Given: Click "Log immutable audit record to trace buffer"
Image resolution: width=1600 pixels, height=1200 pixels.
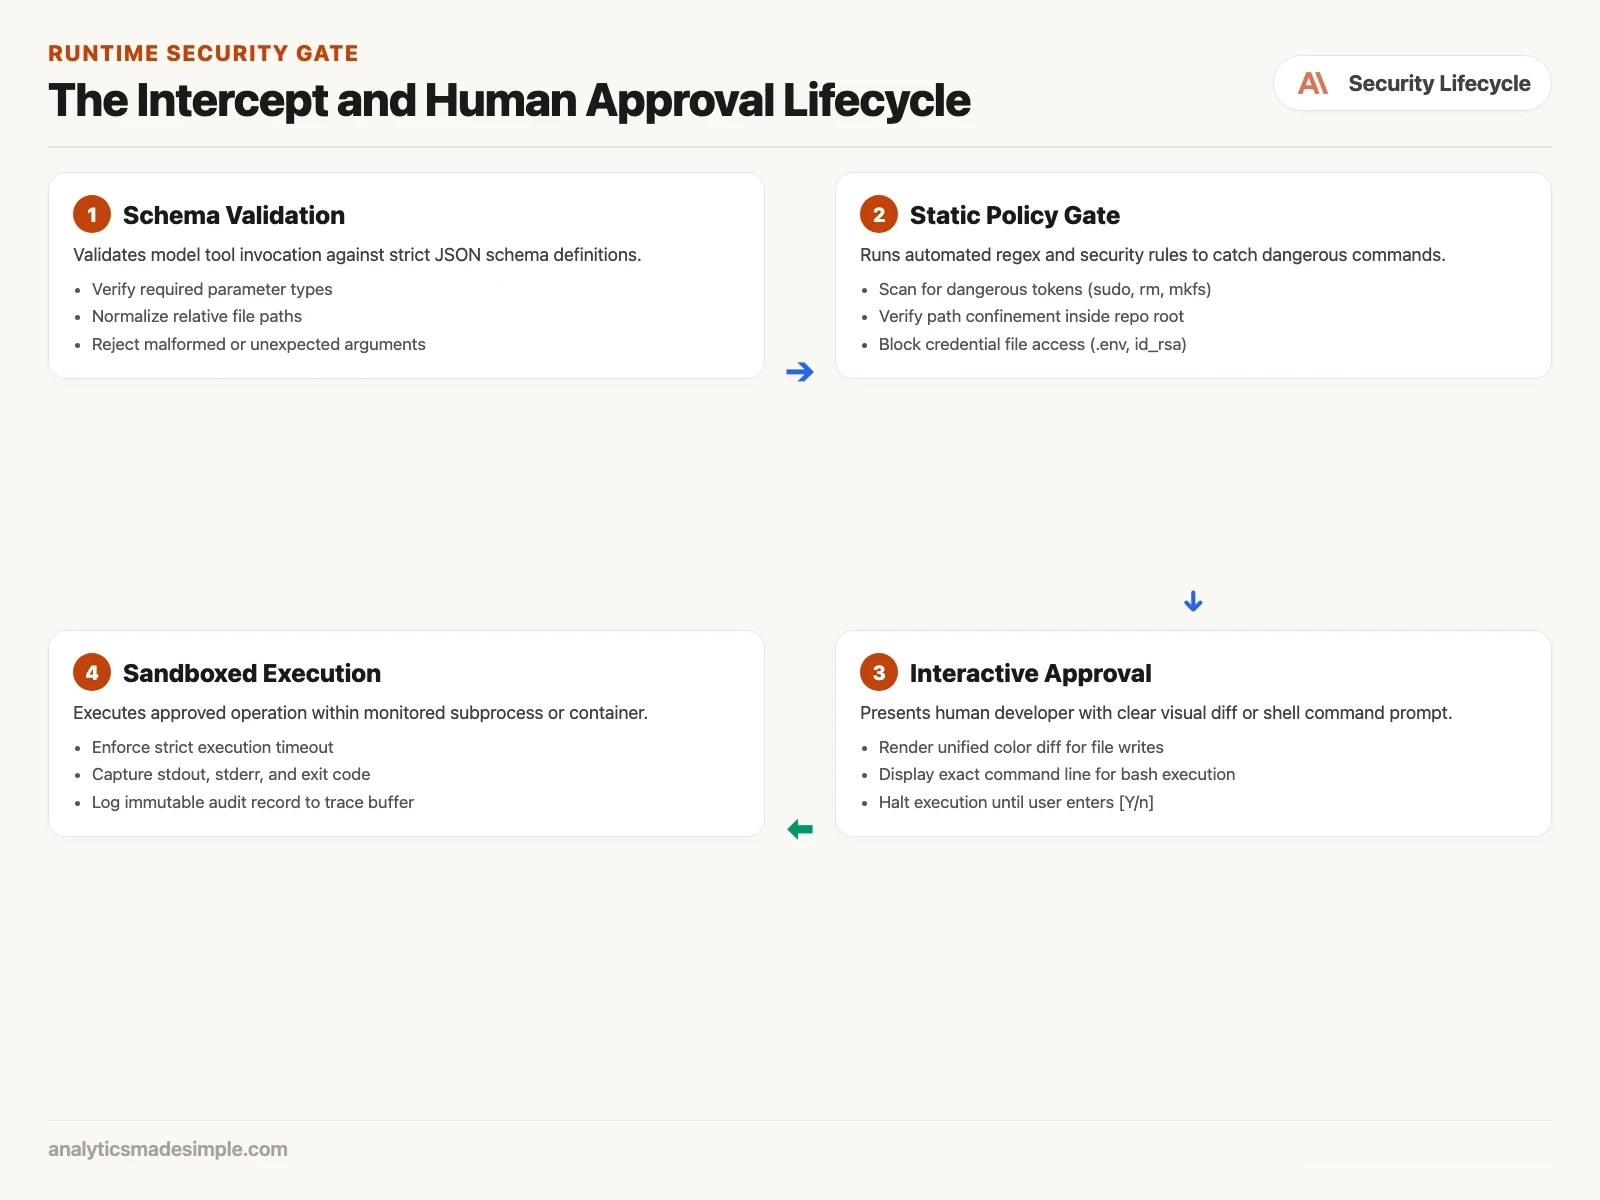Looking at the screenshot, I should 253,802.
